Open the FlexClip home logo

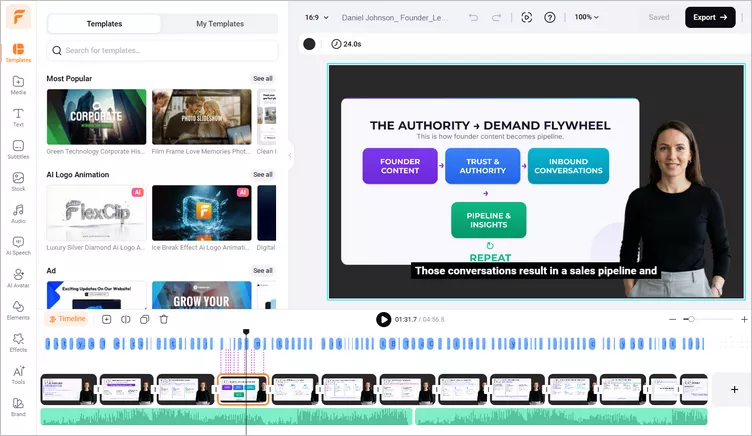(x=18, y=17)
